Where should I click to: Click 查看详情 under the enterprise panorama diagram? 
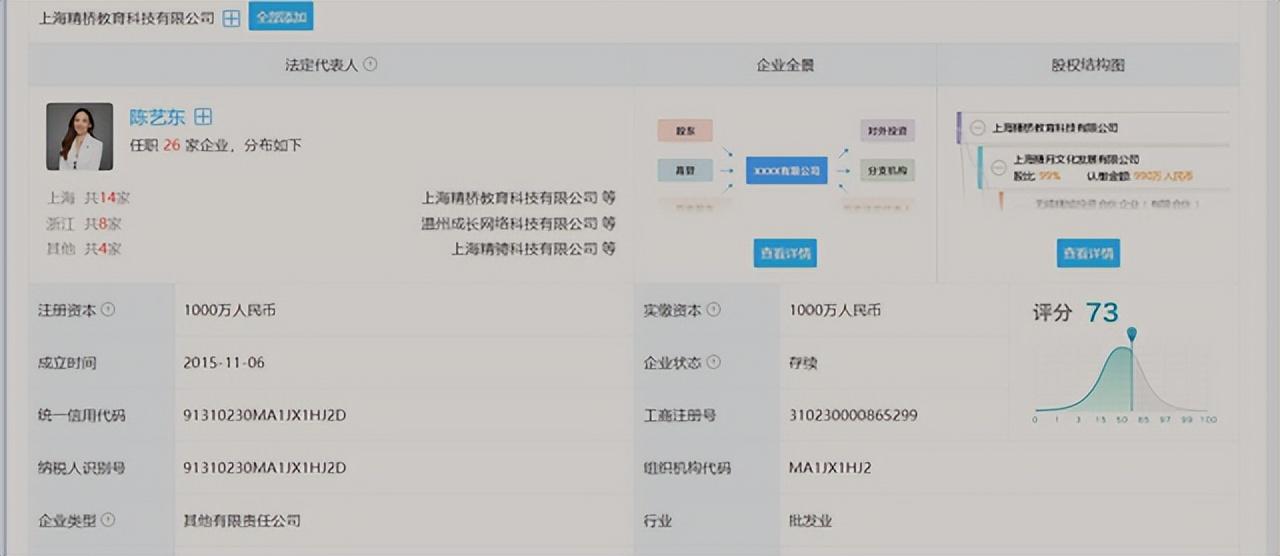pos(785,253)
